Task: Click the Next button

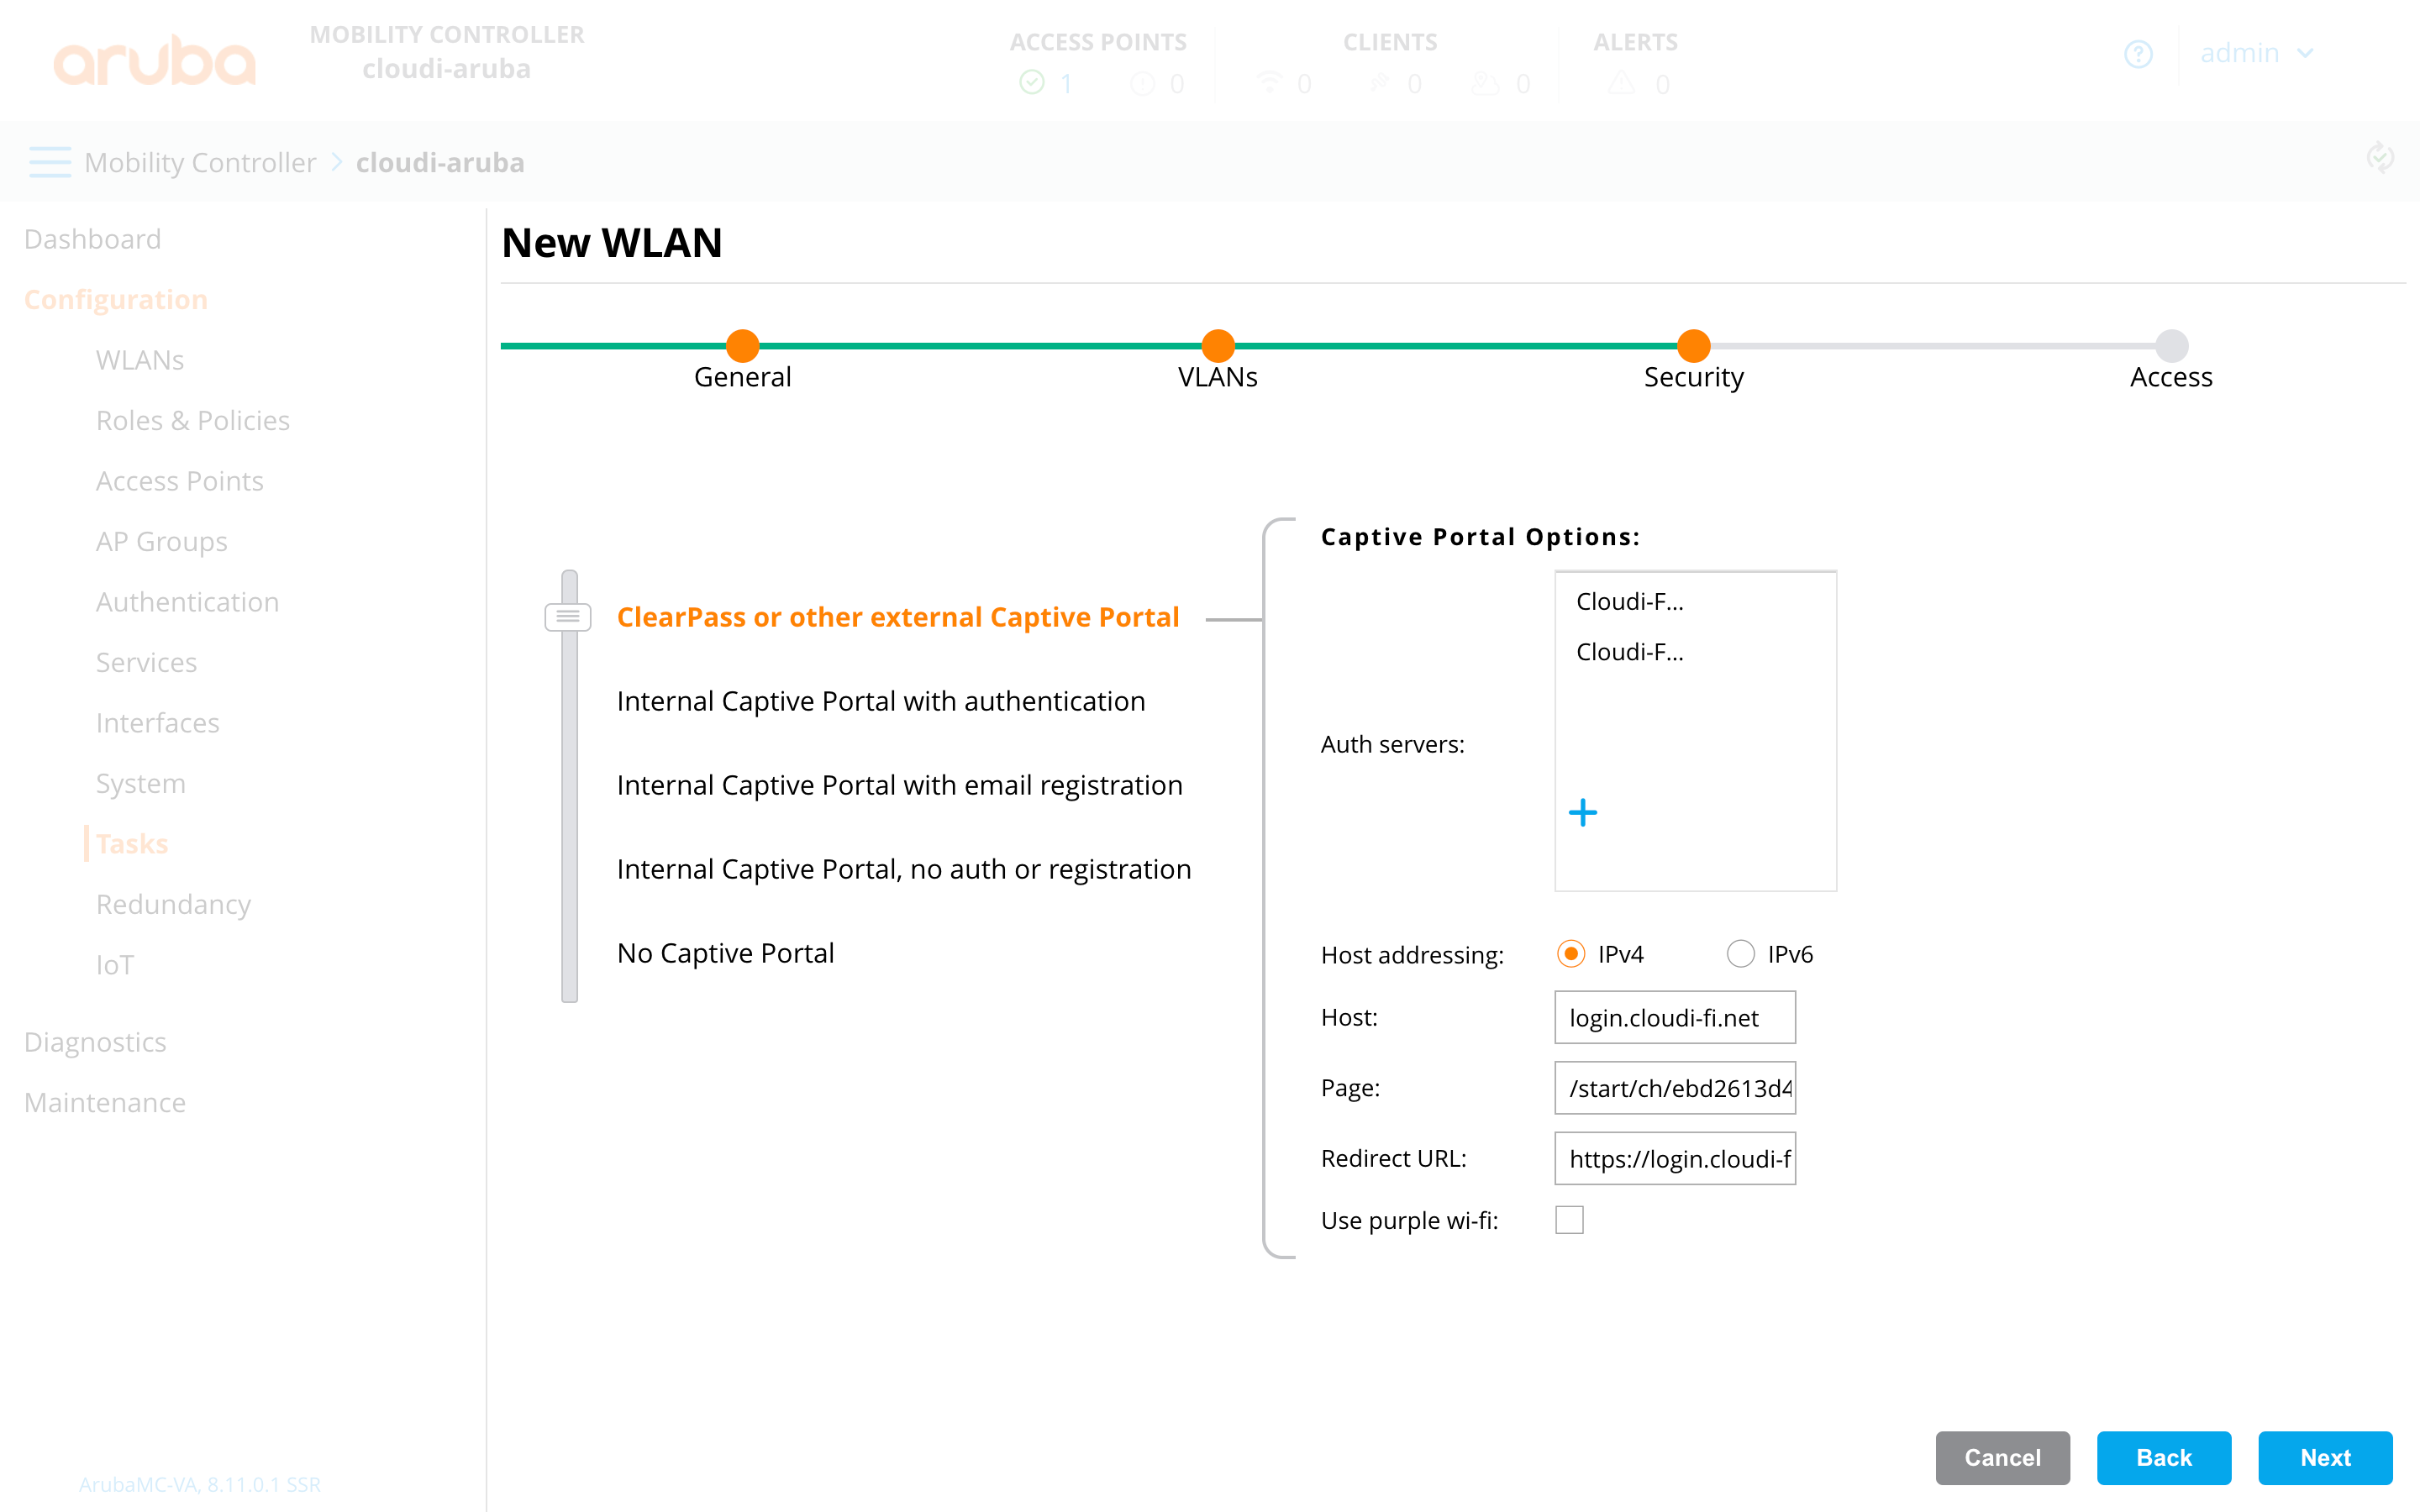Action: click(x=2325, y=1458)
